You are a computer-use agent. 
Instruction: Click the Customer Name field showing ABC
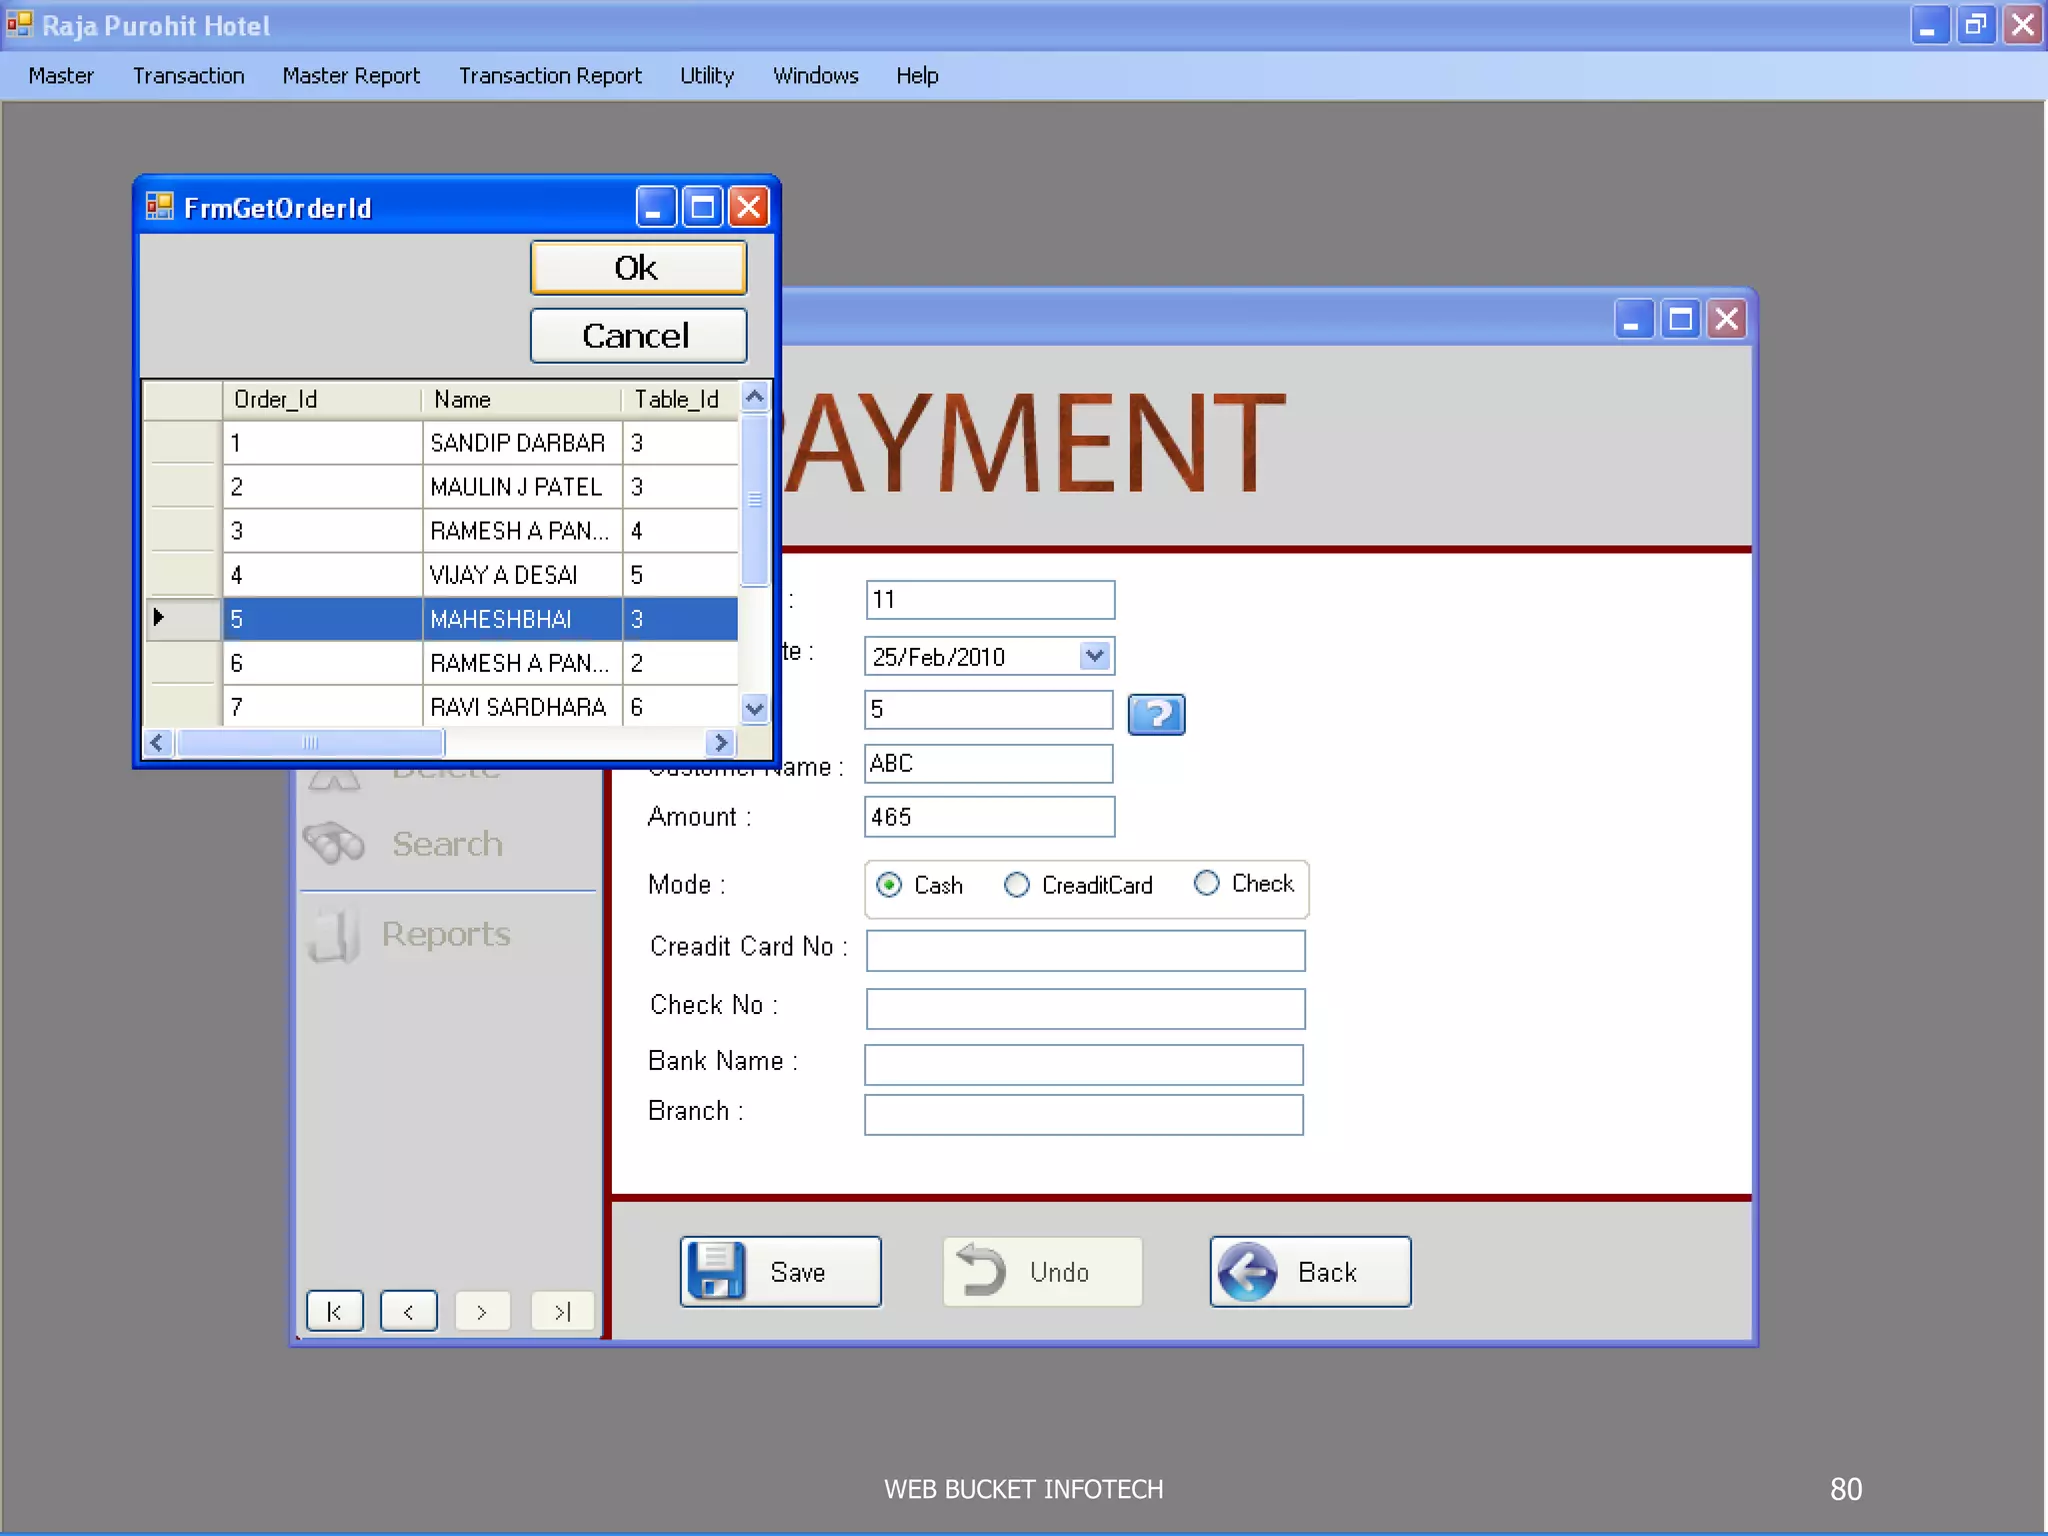coord(988,763)
